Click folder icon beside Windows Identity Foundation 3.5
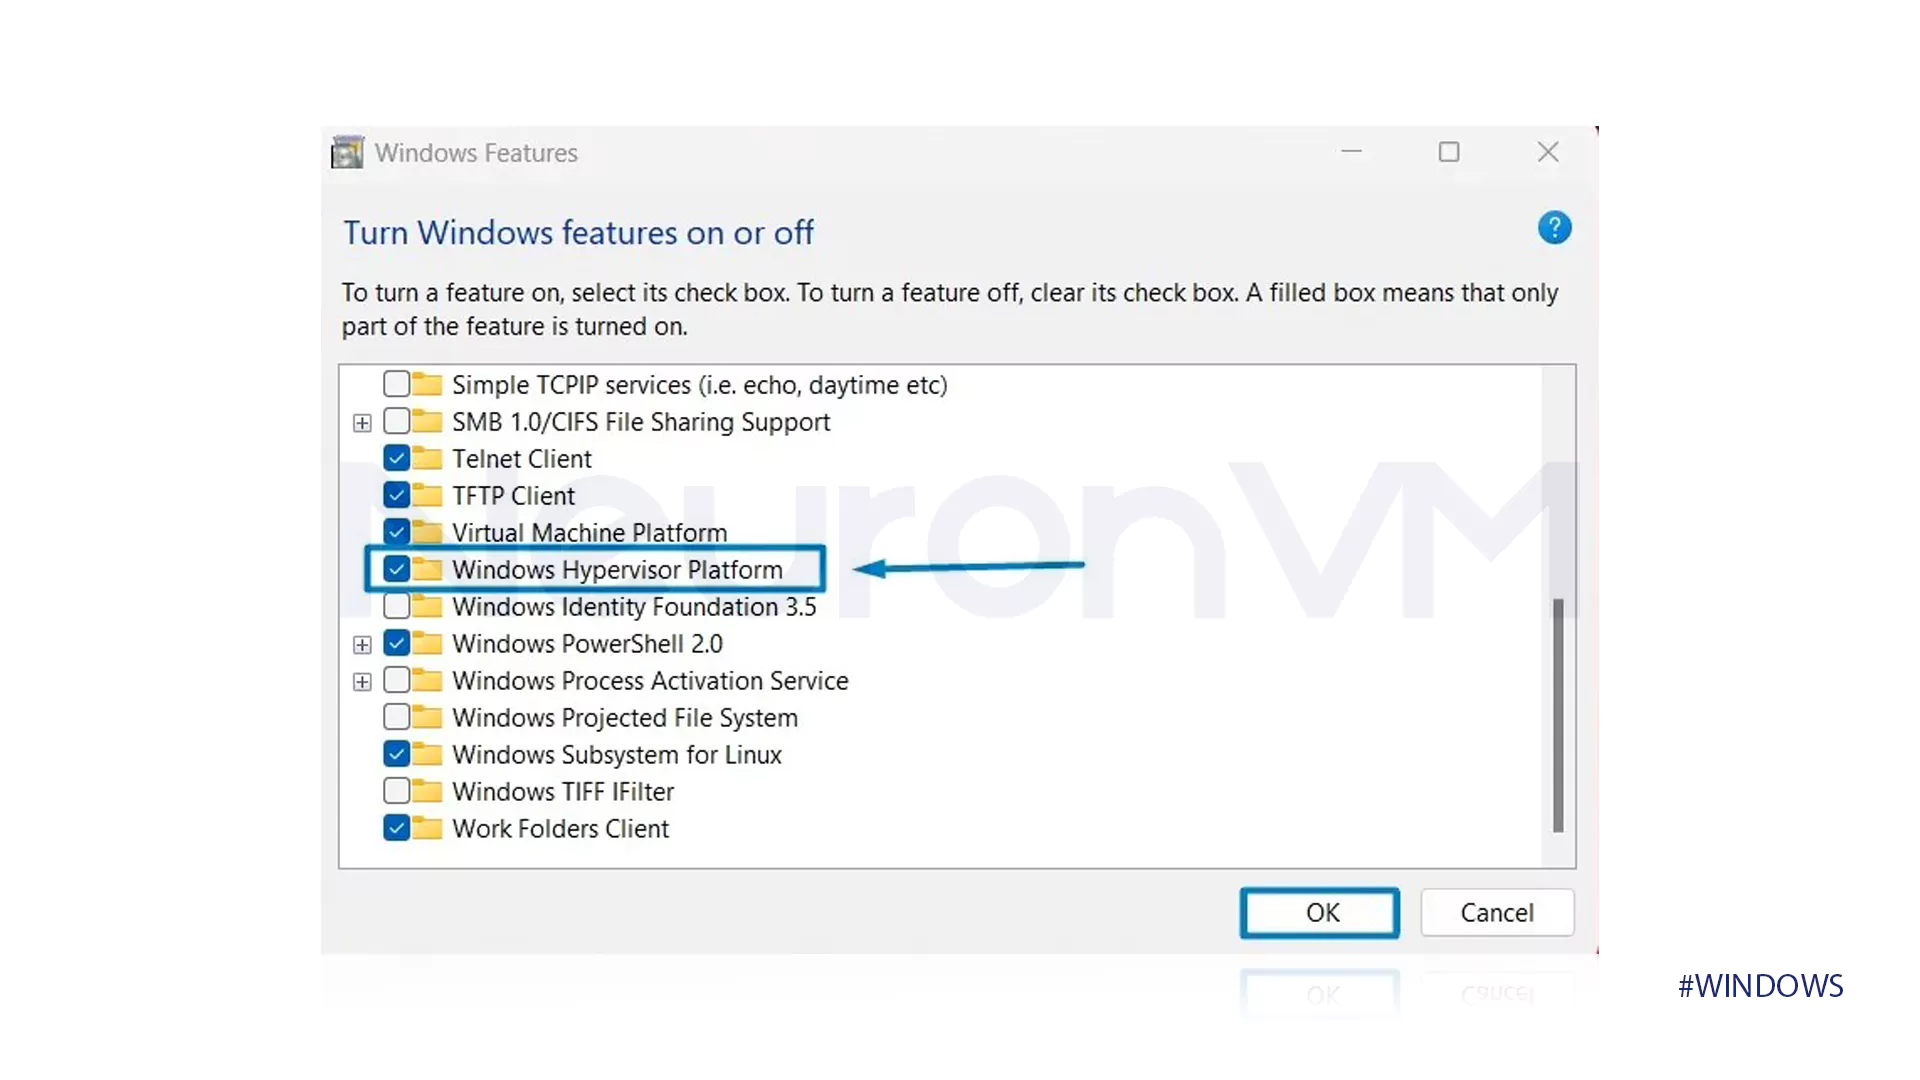The image size is (1920, 1080). 427,606
